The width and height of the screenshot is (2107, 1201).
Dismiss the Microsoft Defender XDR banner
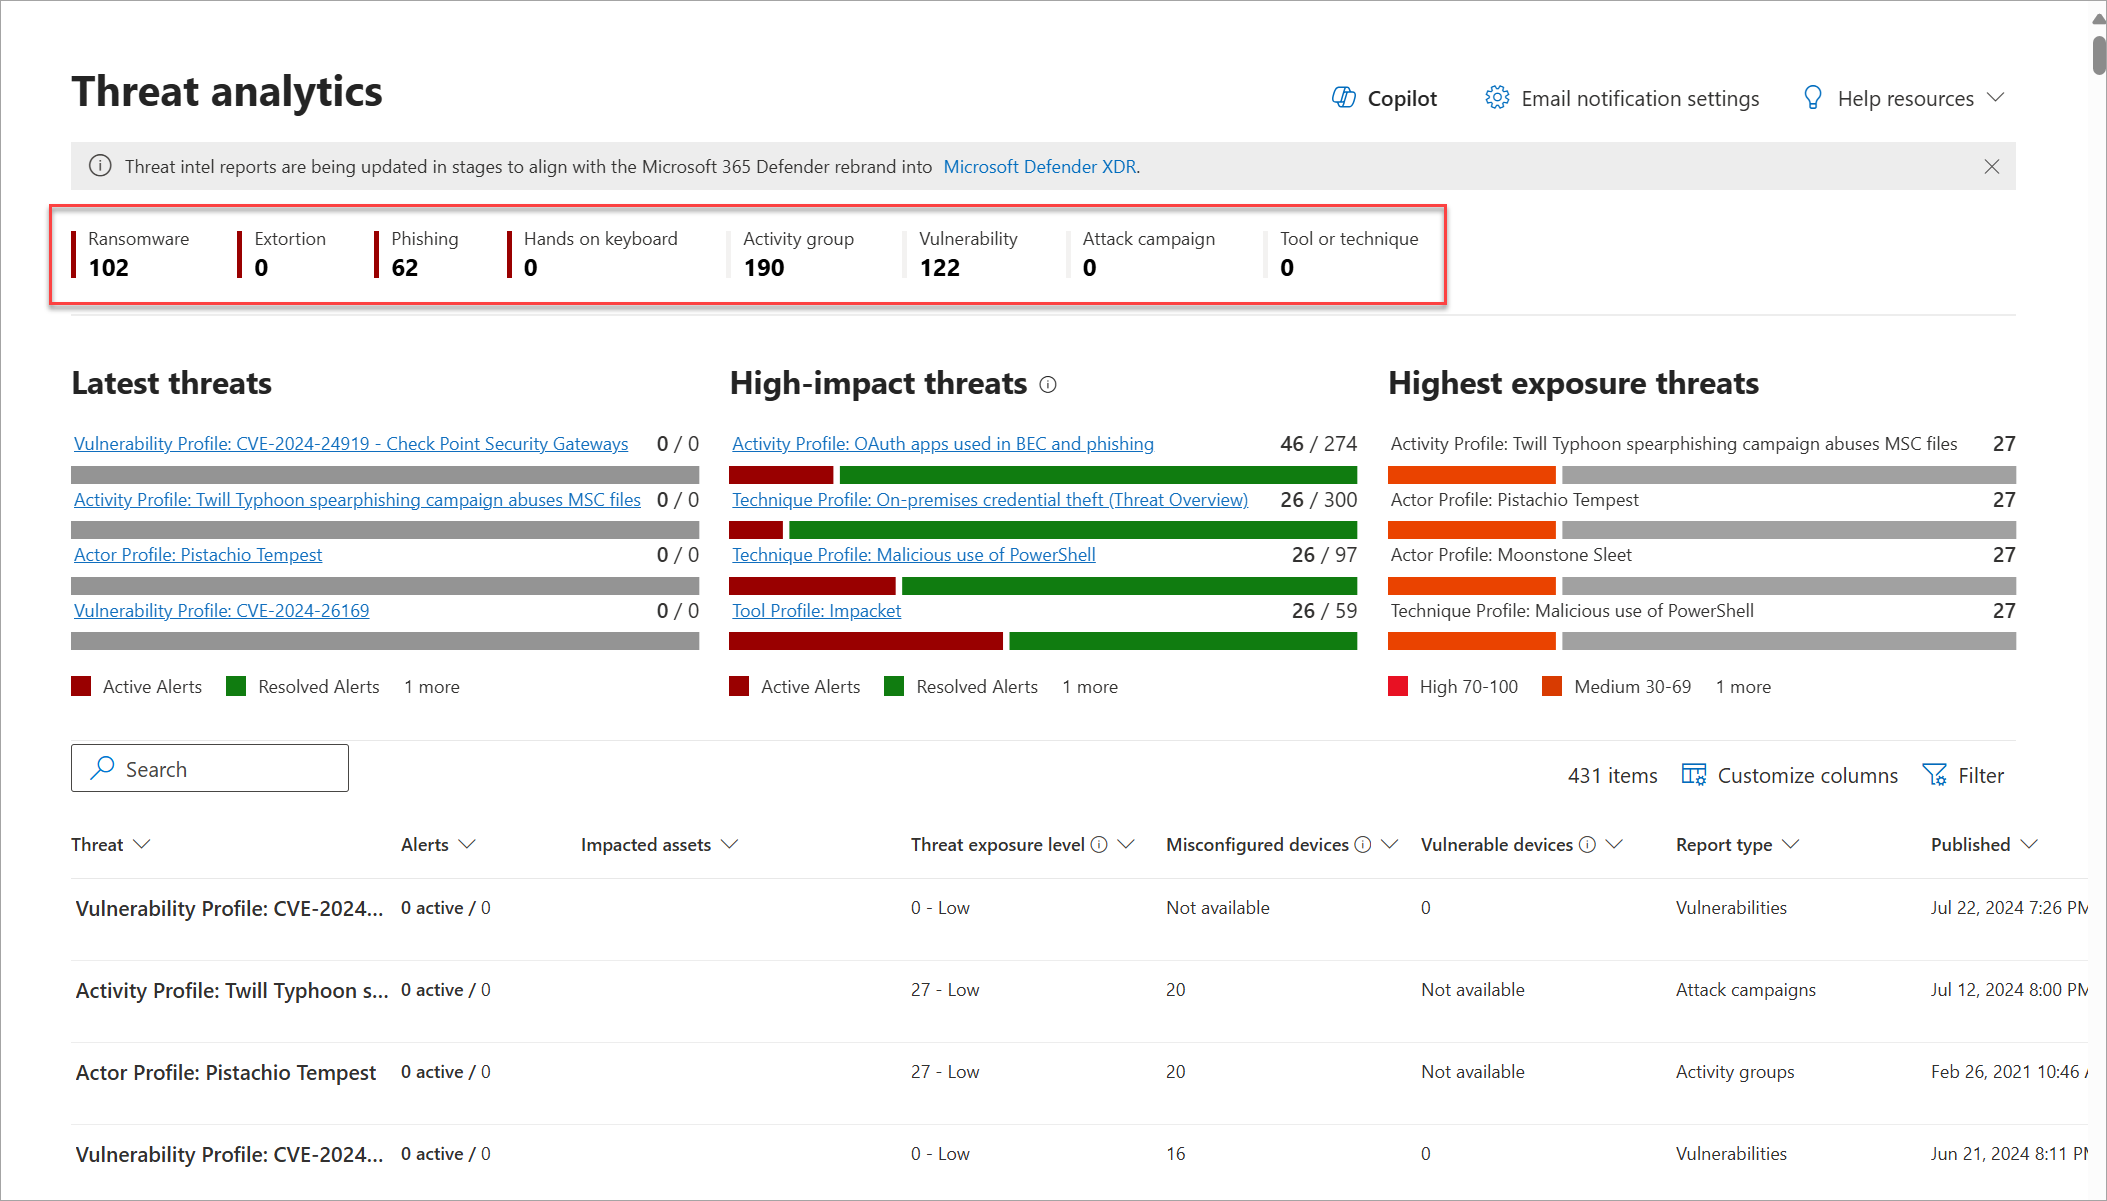point(1993,166)
